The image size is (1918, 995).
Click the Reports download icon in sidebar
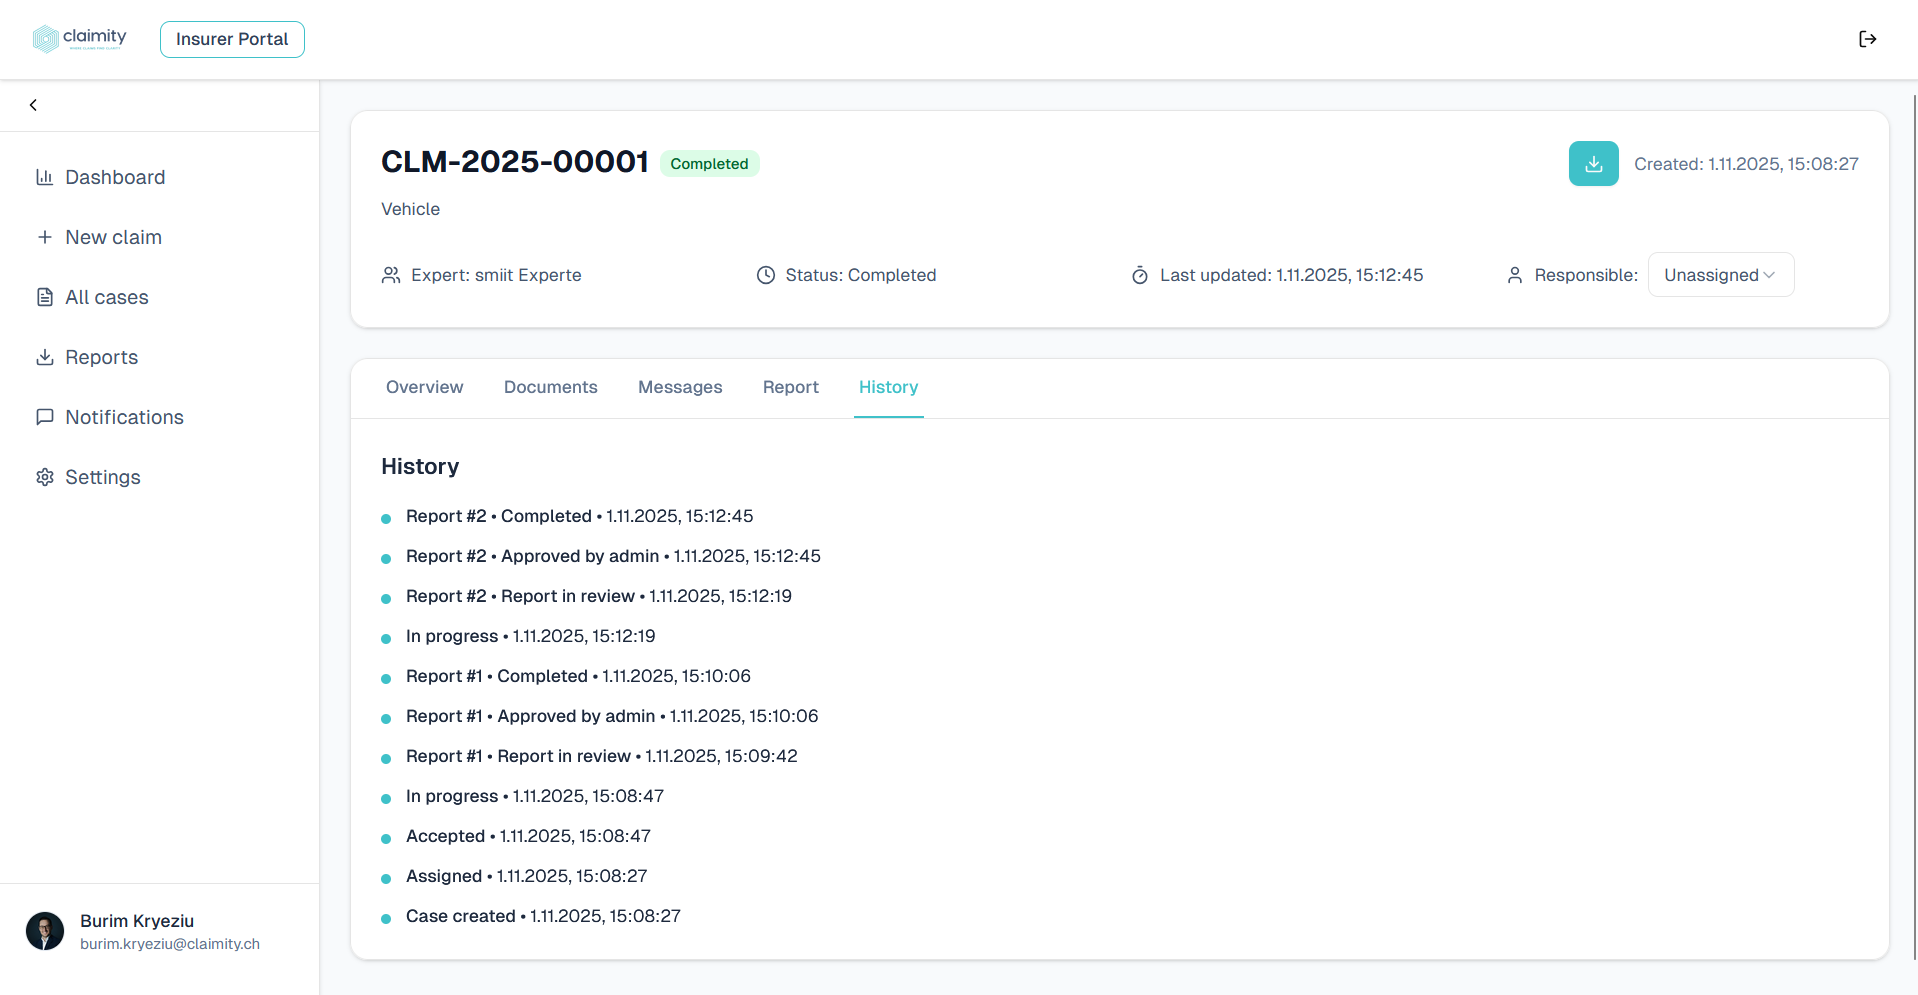pyautogui.click(x=44, y=357)
